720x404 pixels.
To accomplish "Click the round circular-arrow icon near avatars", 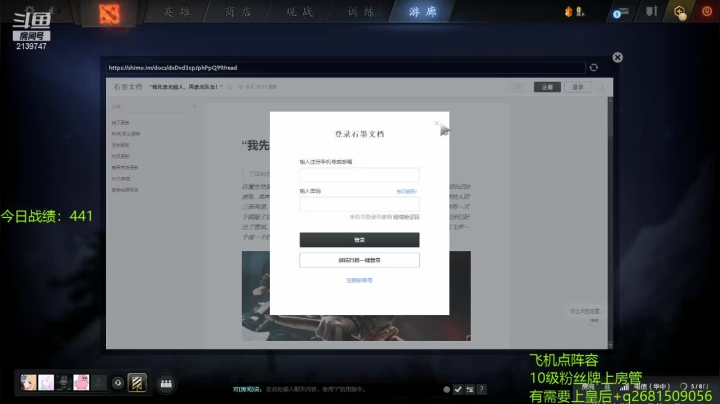I will 118,383.
